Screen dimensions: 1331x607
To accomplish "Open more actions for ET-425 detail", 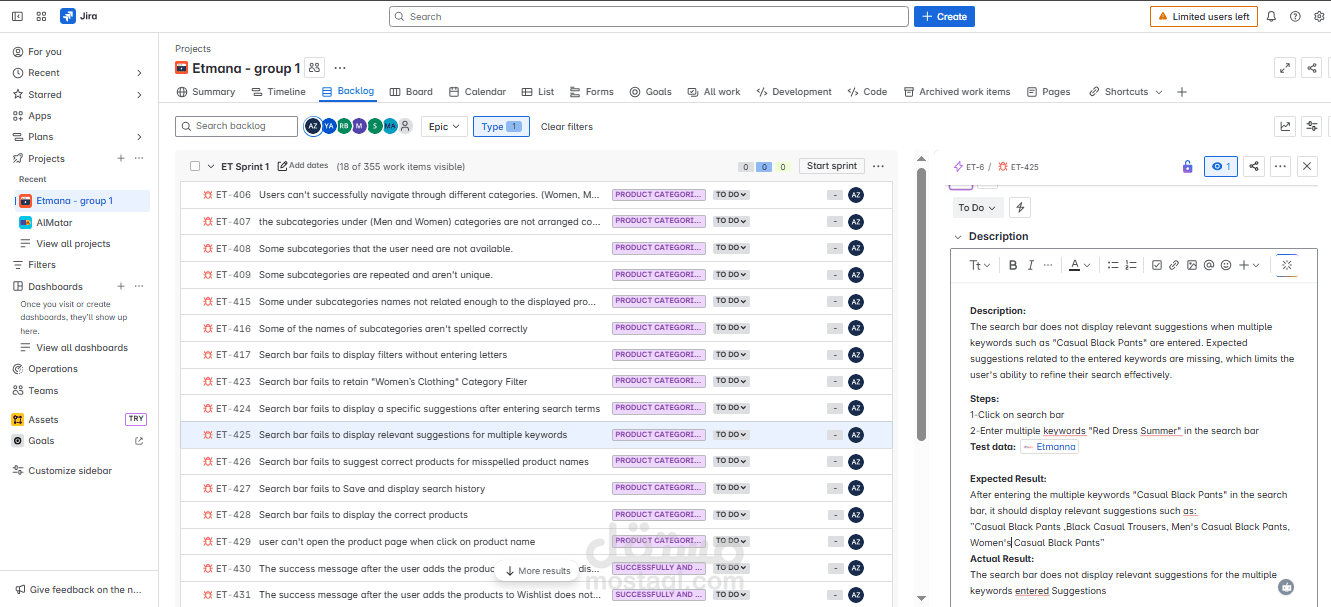I will coord(1280,166).
